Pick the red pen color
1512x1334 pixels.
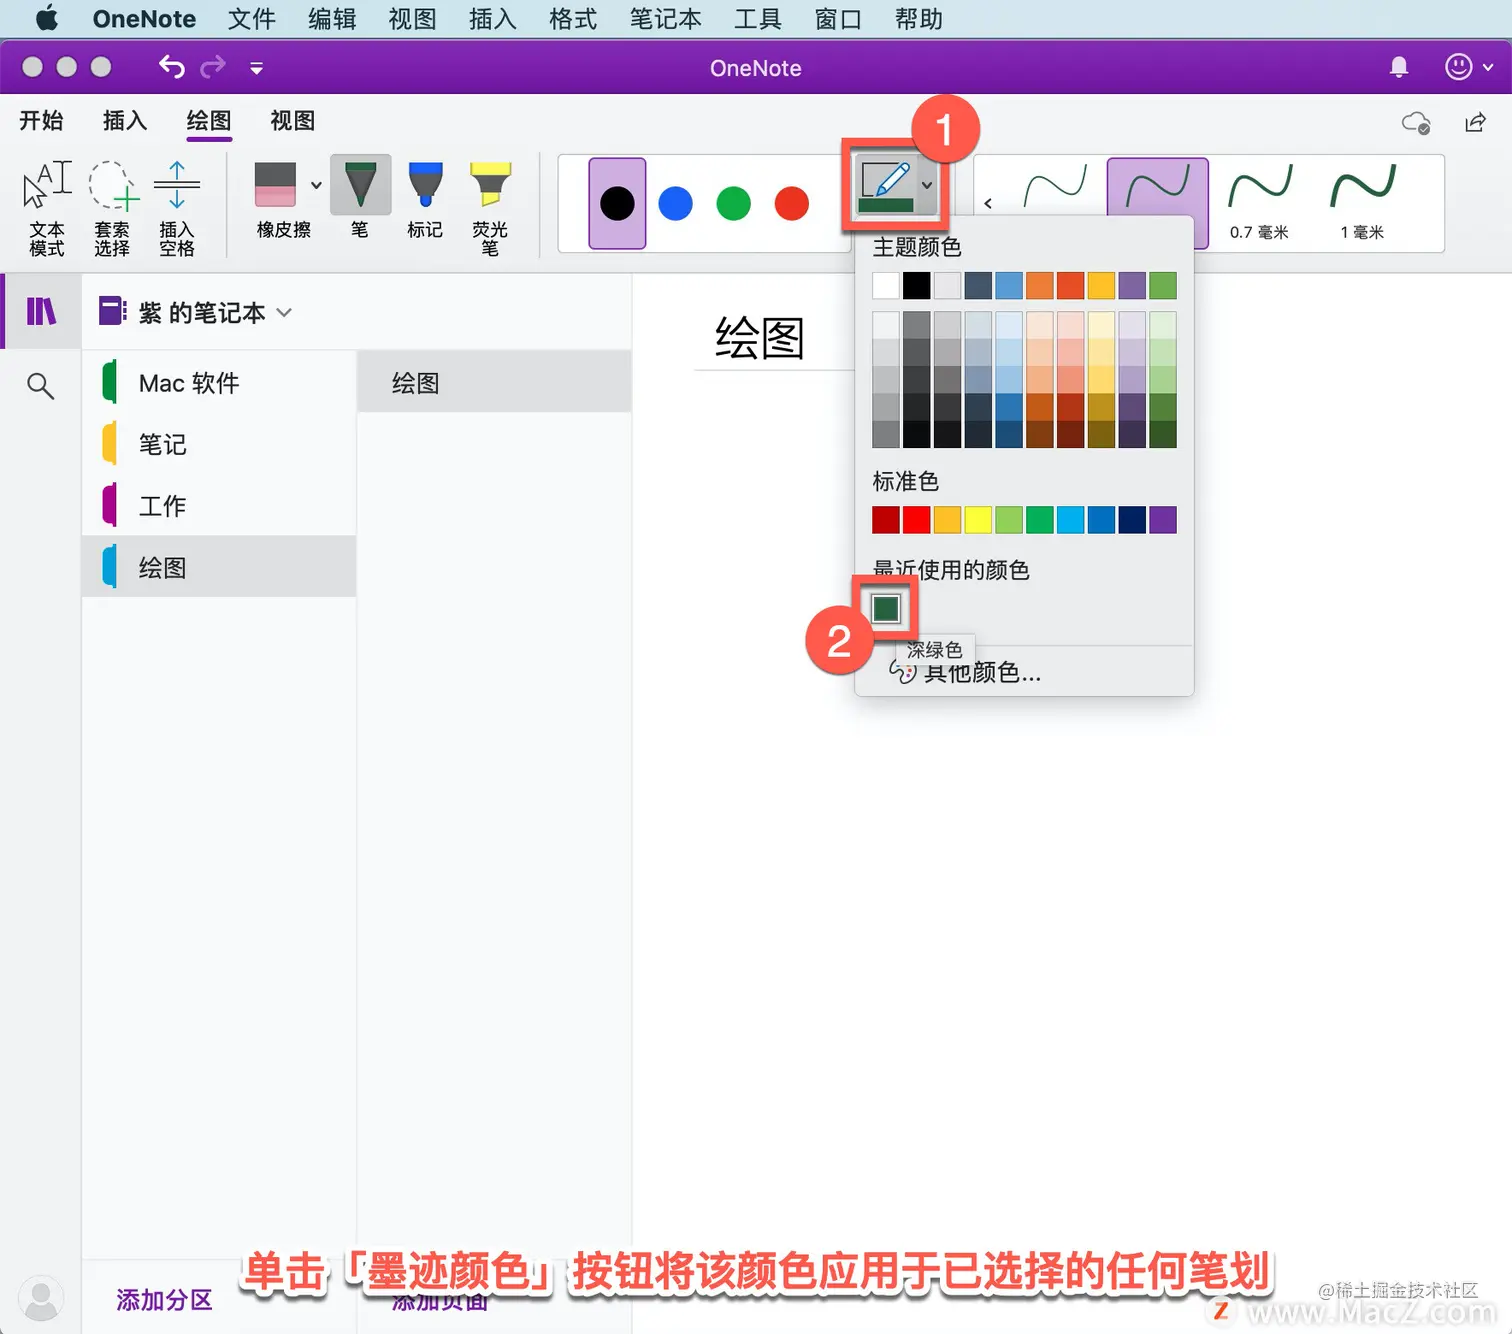point(792,203)
